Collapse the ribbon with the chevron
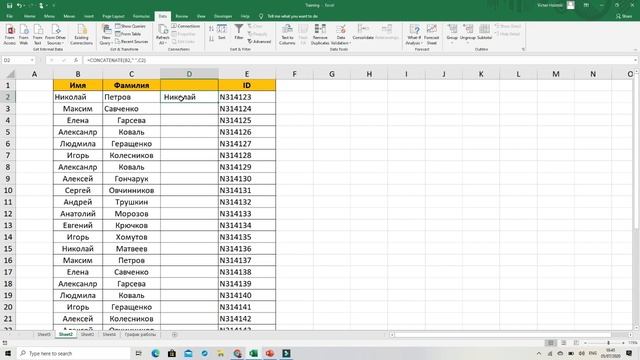 [635, 49]
